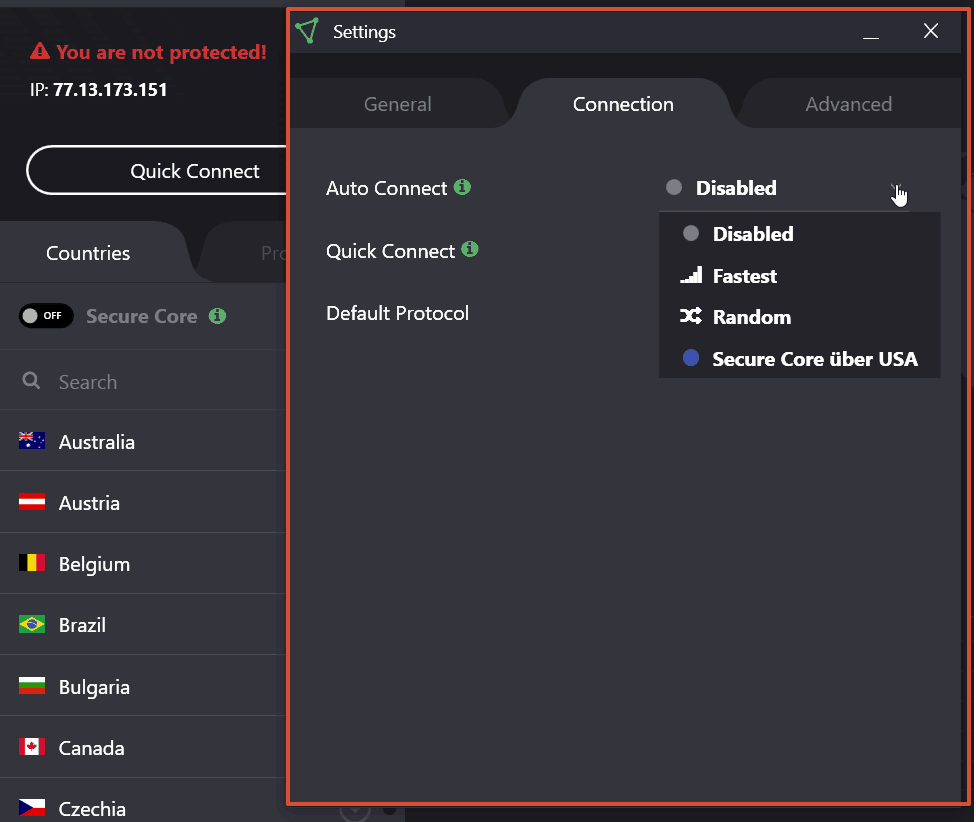Select Bulgaria in the country list

tap(143, 686)
